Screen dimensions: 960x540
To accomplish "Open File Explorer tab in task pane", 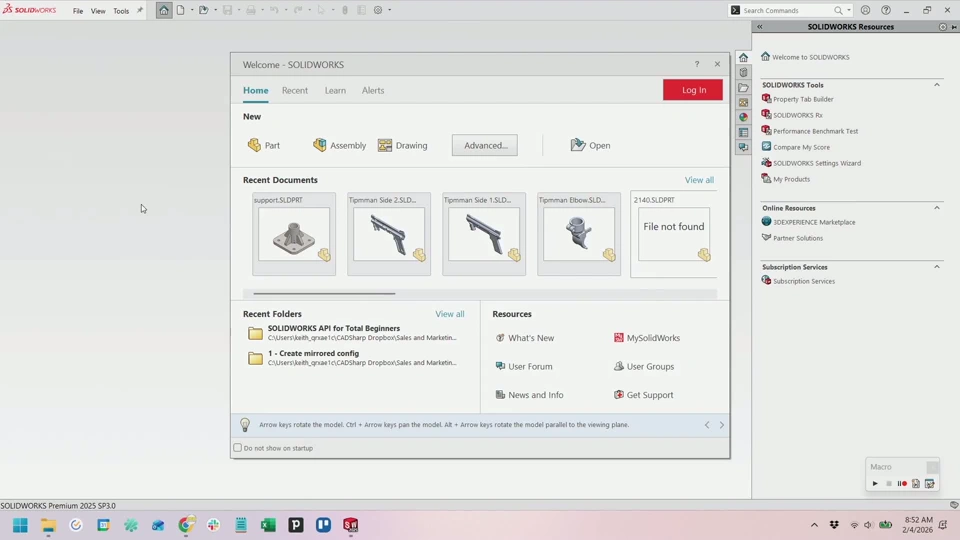I will coord(743,87).
